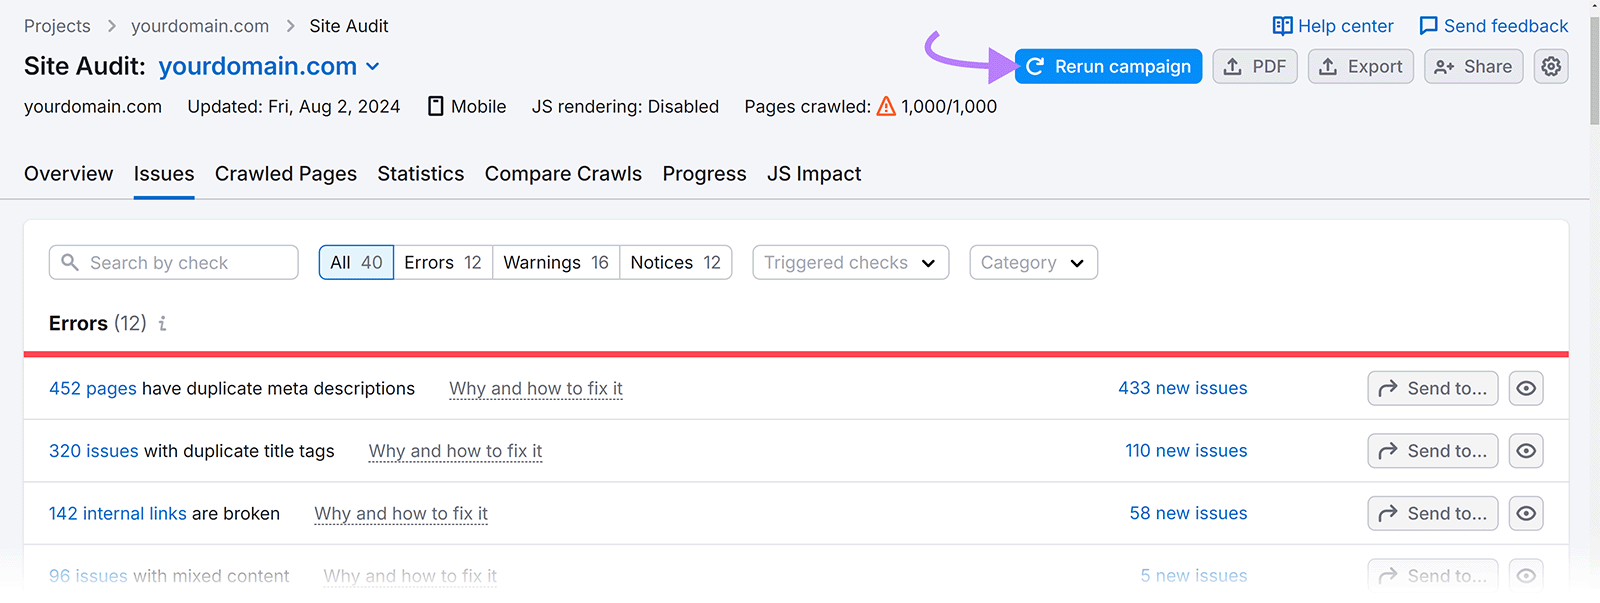
Task: Click the Share button
Action: (1473, 66)
